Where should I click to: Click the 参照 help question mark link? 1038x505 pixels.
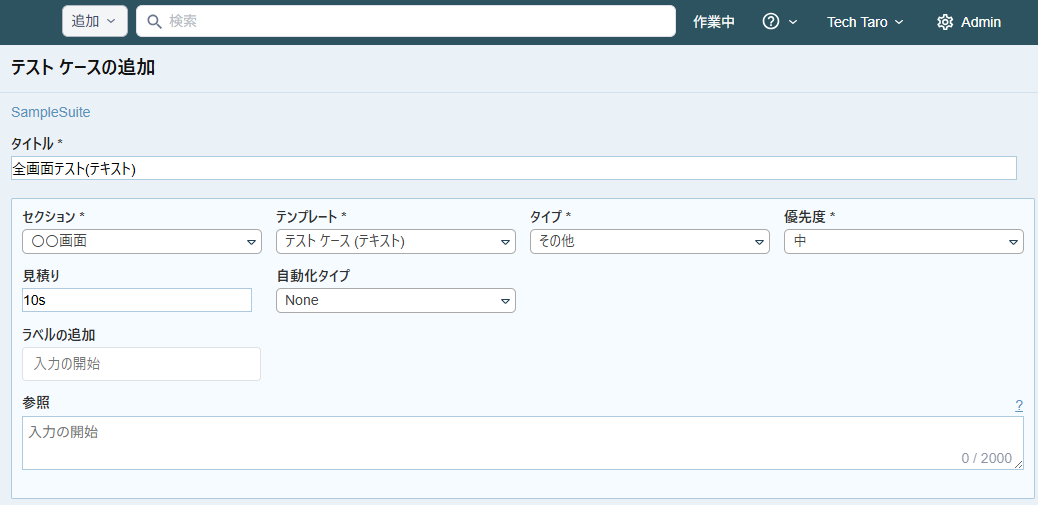(x=1019, y=405)
